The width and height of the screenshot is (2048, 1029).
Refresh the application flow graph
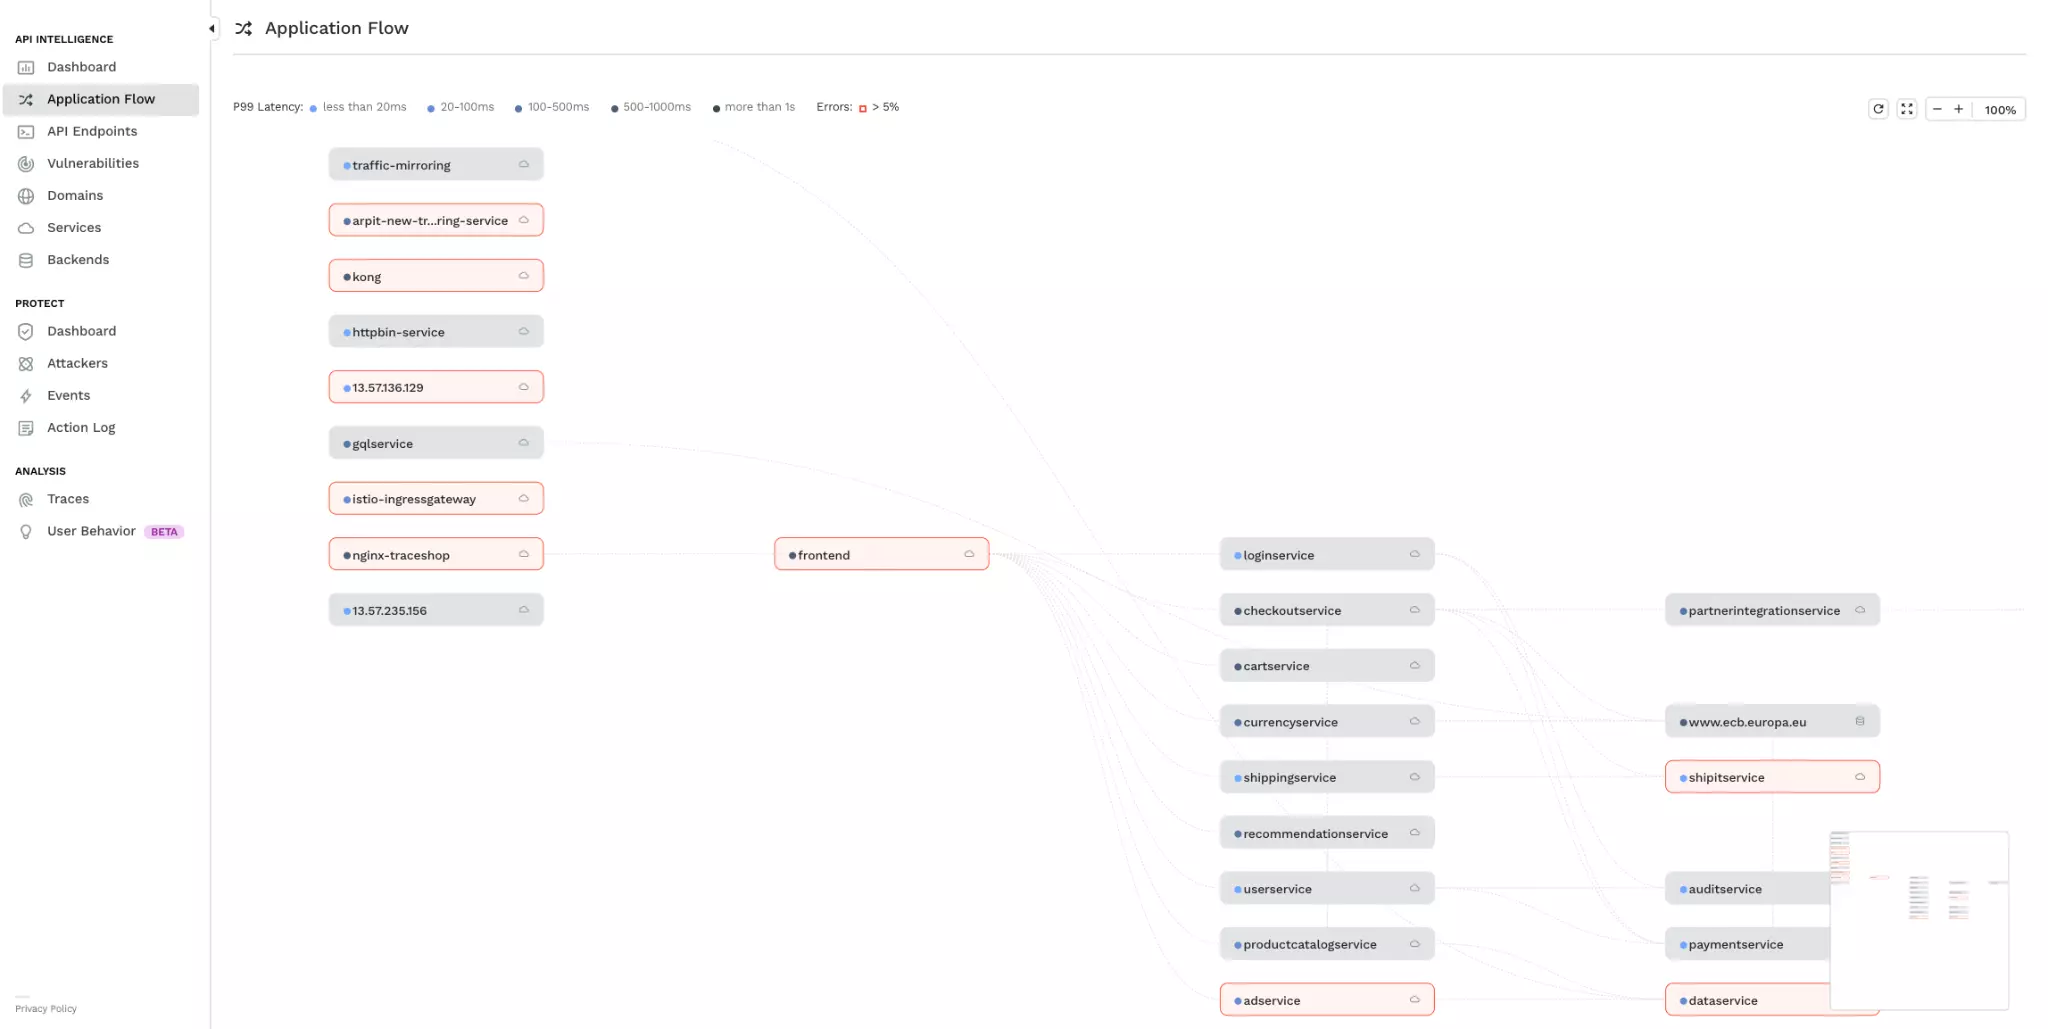tap(1878, 109)
